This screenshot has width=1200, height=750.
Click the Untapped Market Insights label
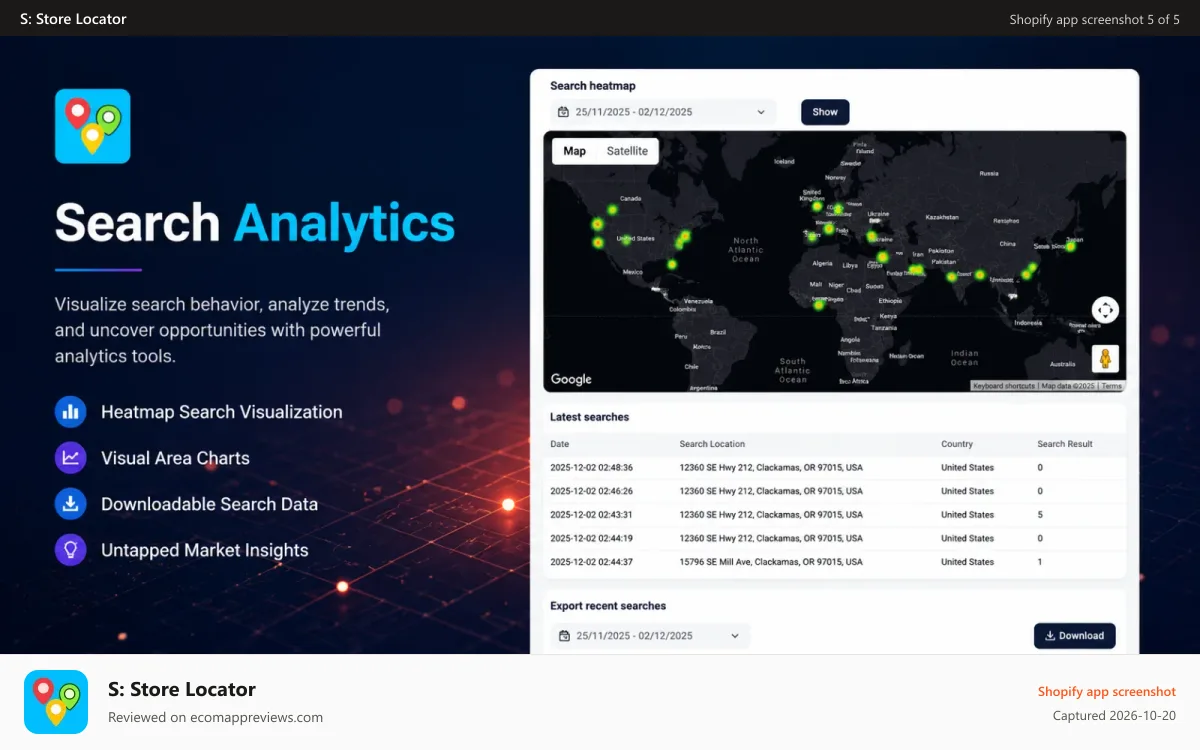coord(205,550)
